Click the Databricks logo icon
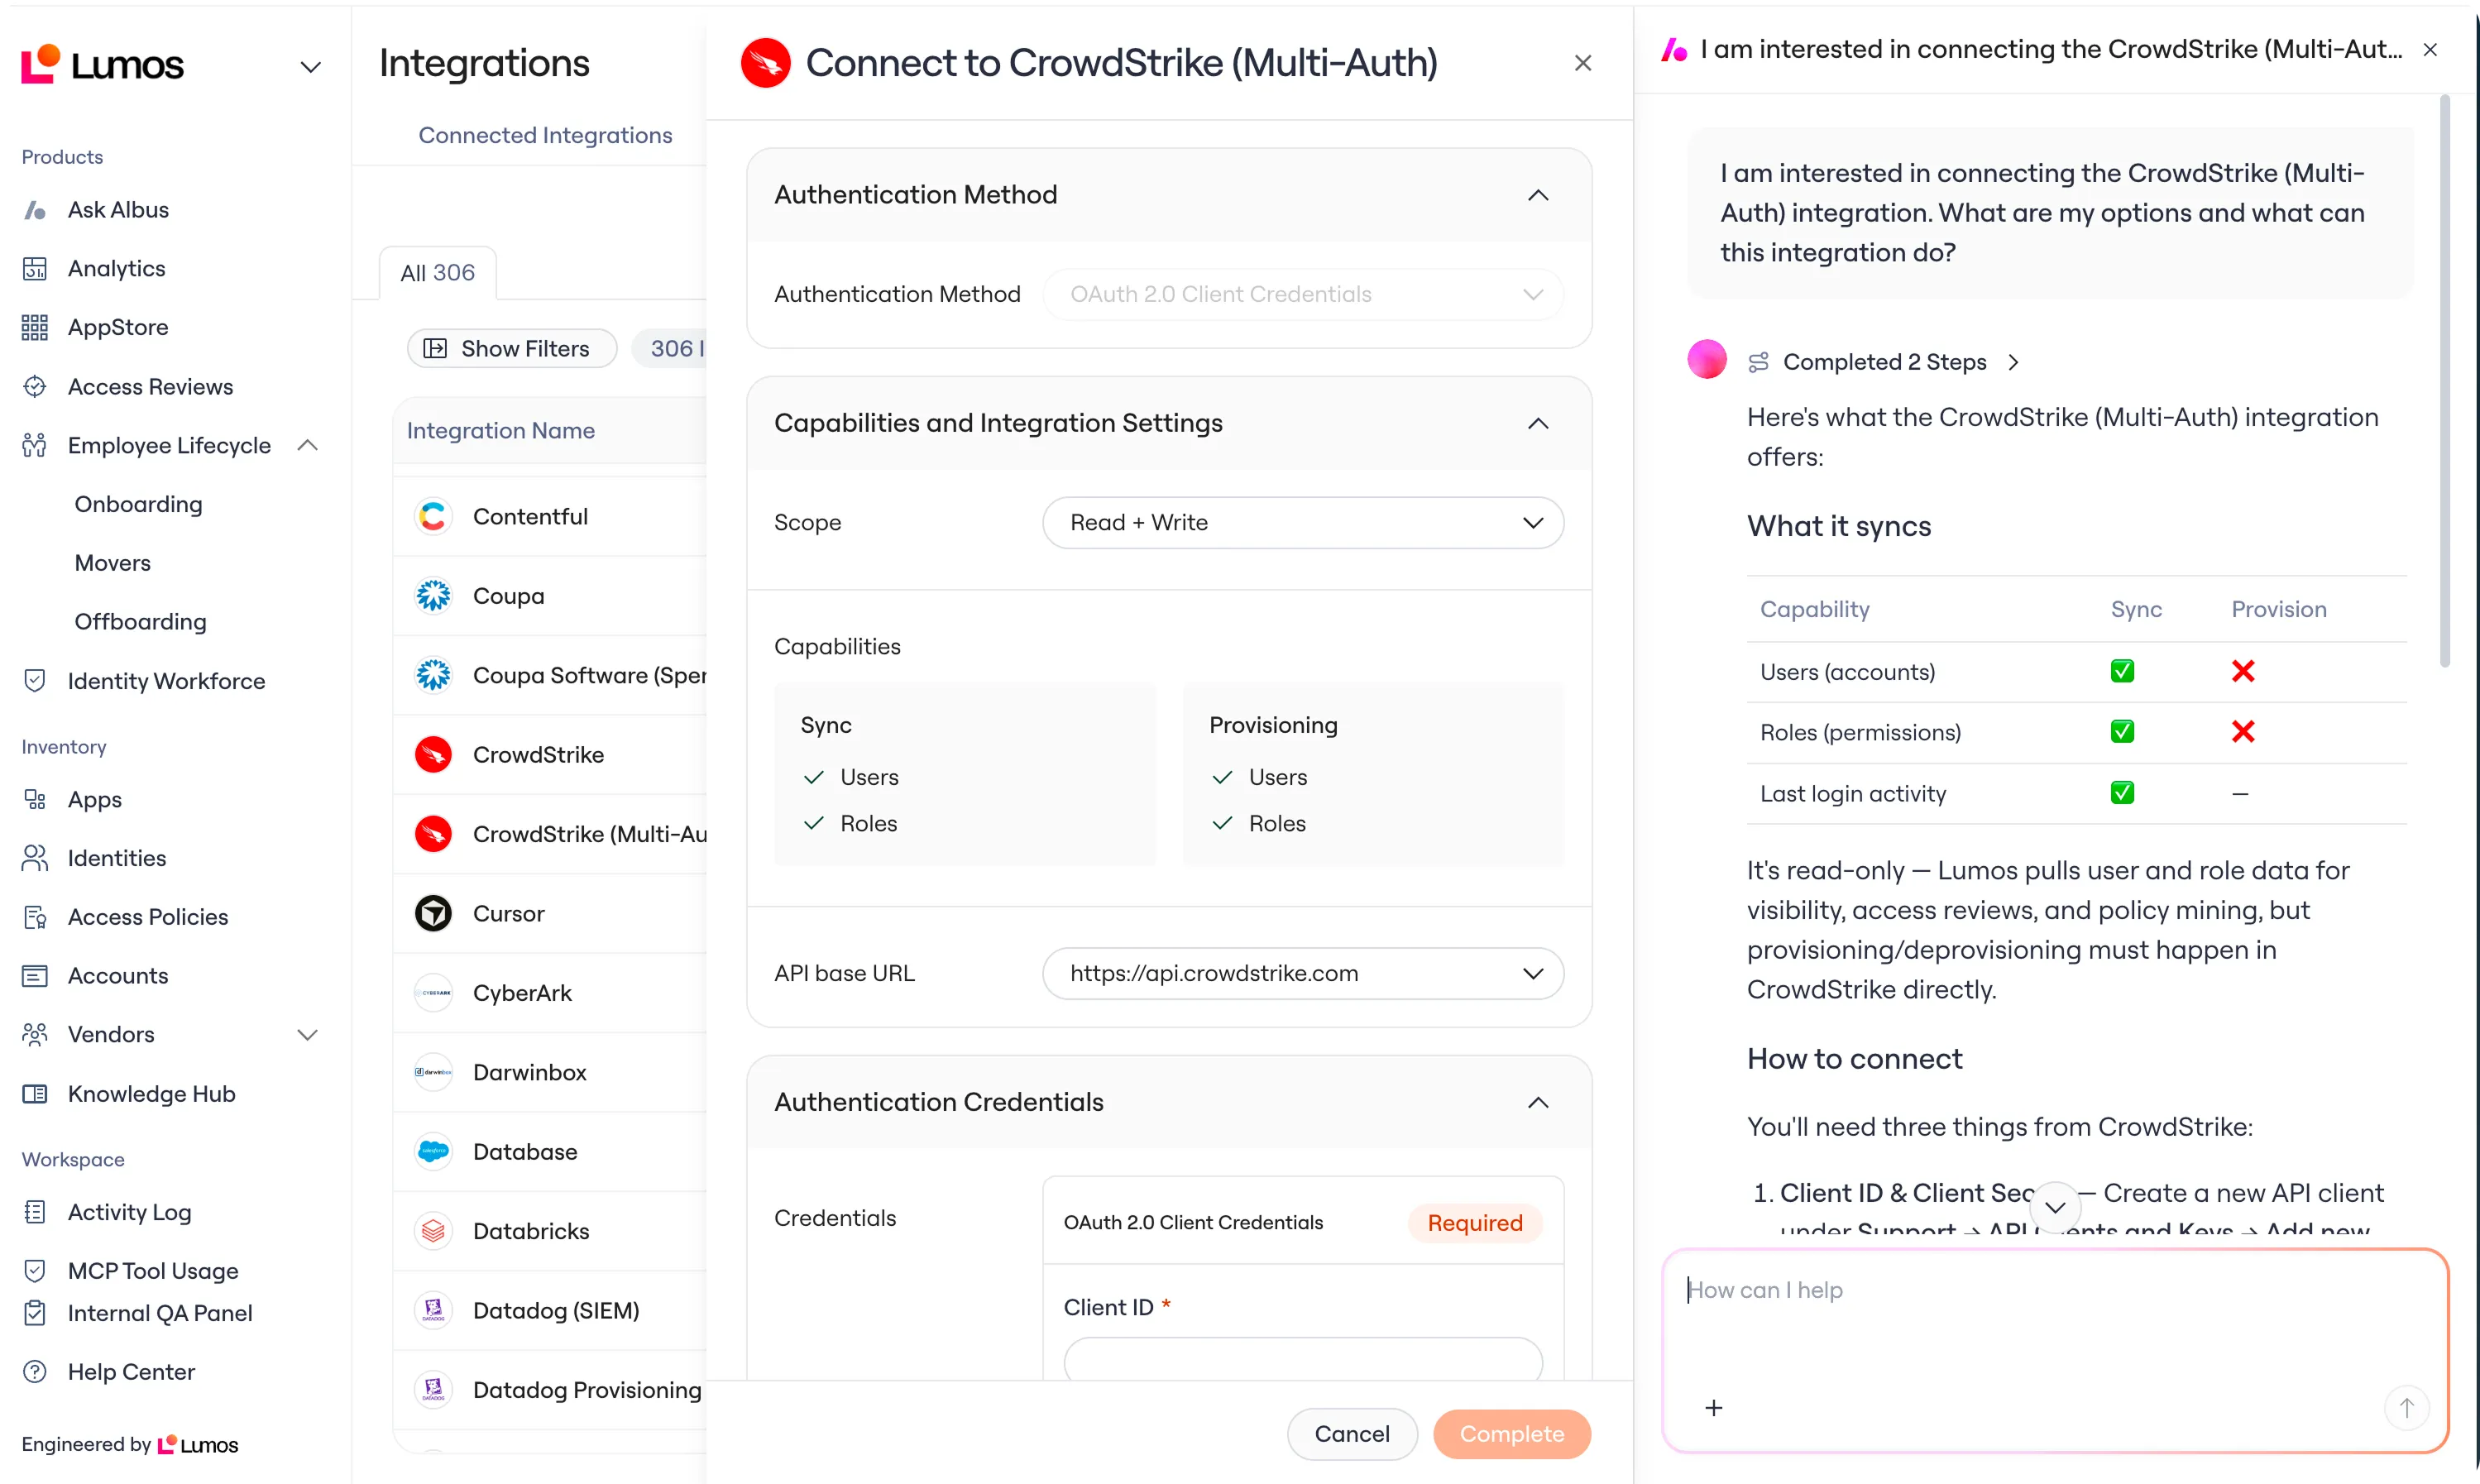Screen dimensions: 2480x1484 coord(433,1231)
